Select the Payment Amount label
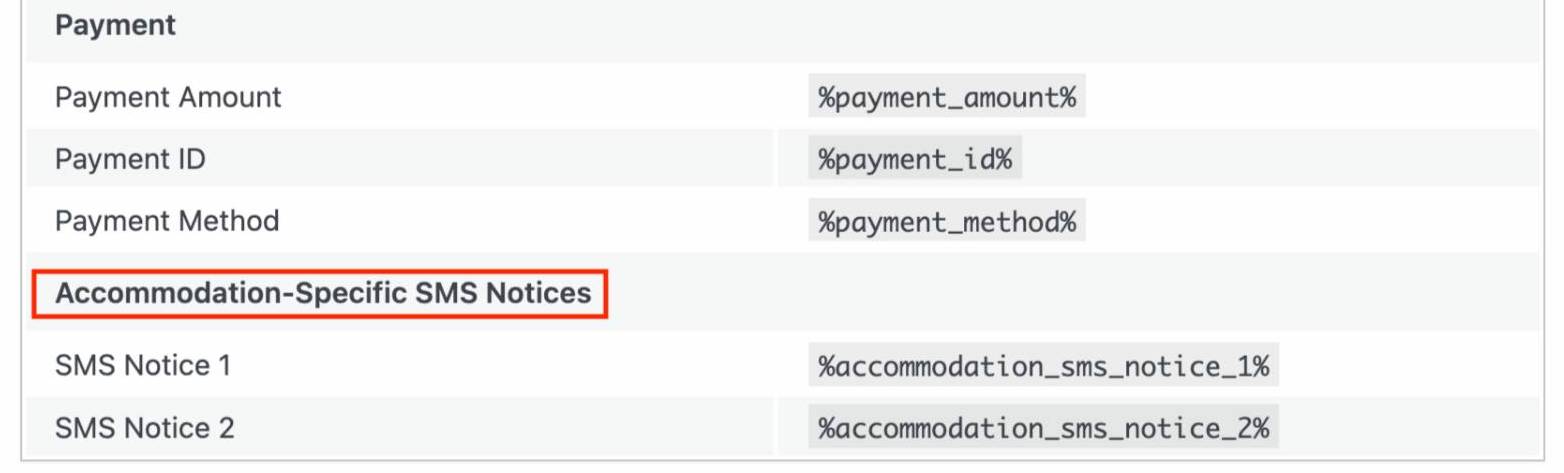Screen dimensions: 1564x473 click(168, 97)
